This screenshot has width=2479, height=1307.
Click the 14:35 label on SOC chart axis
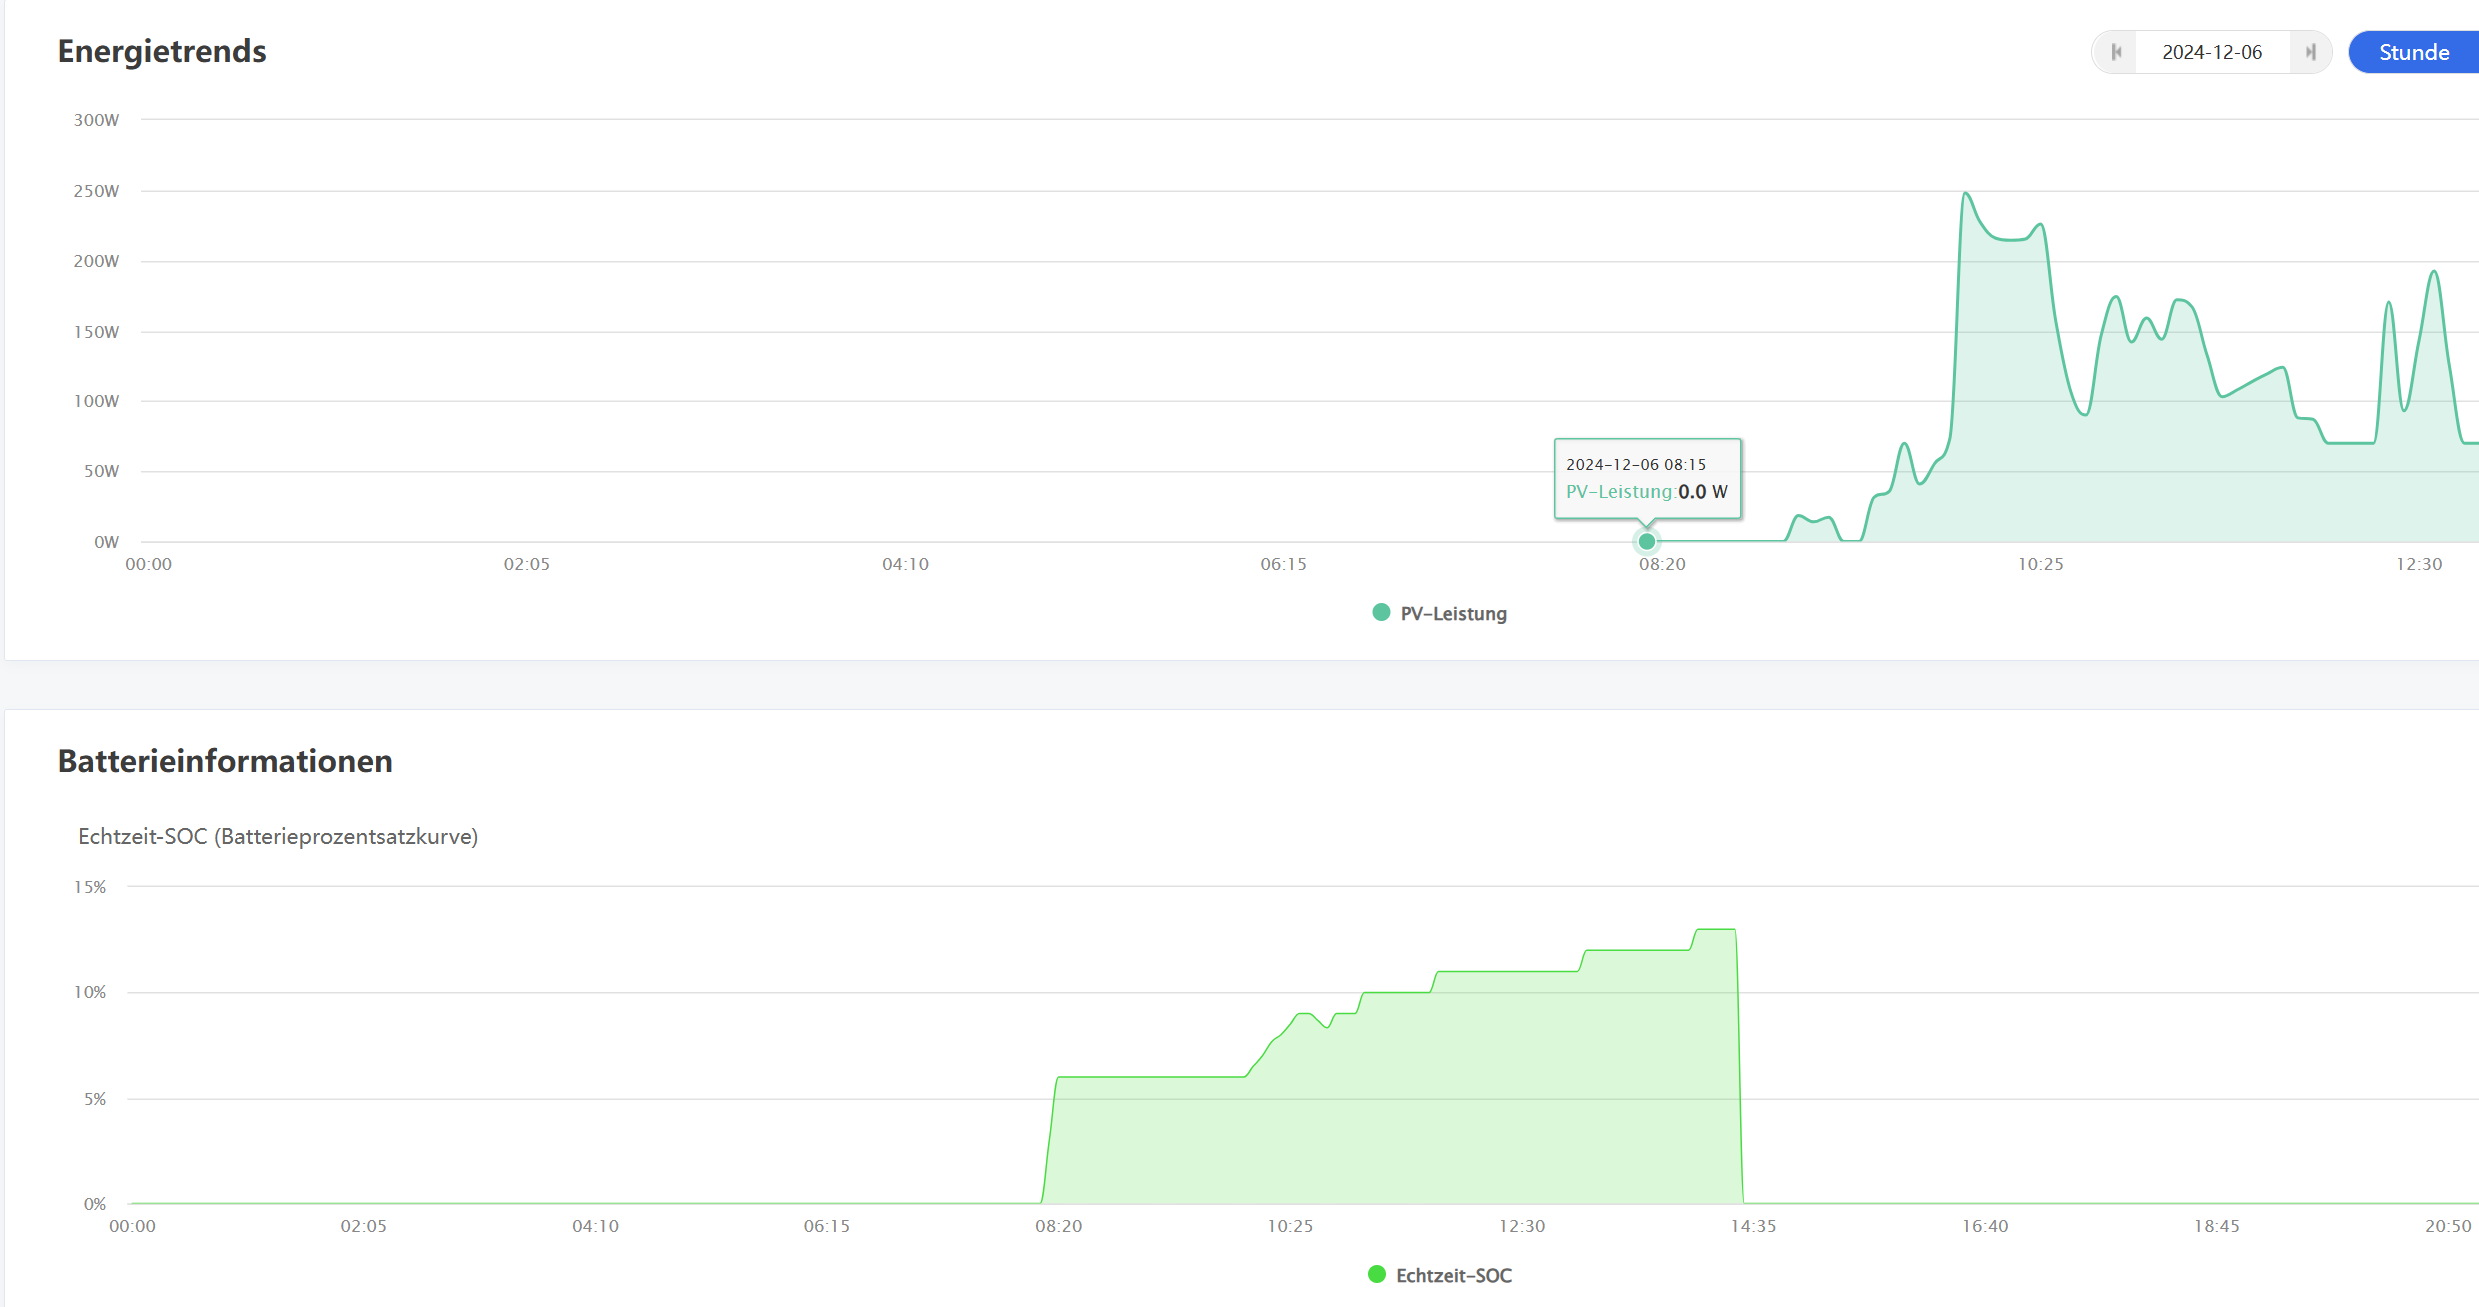tap(1753, 1227)
